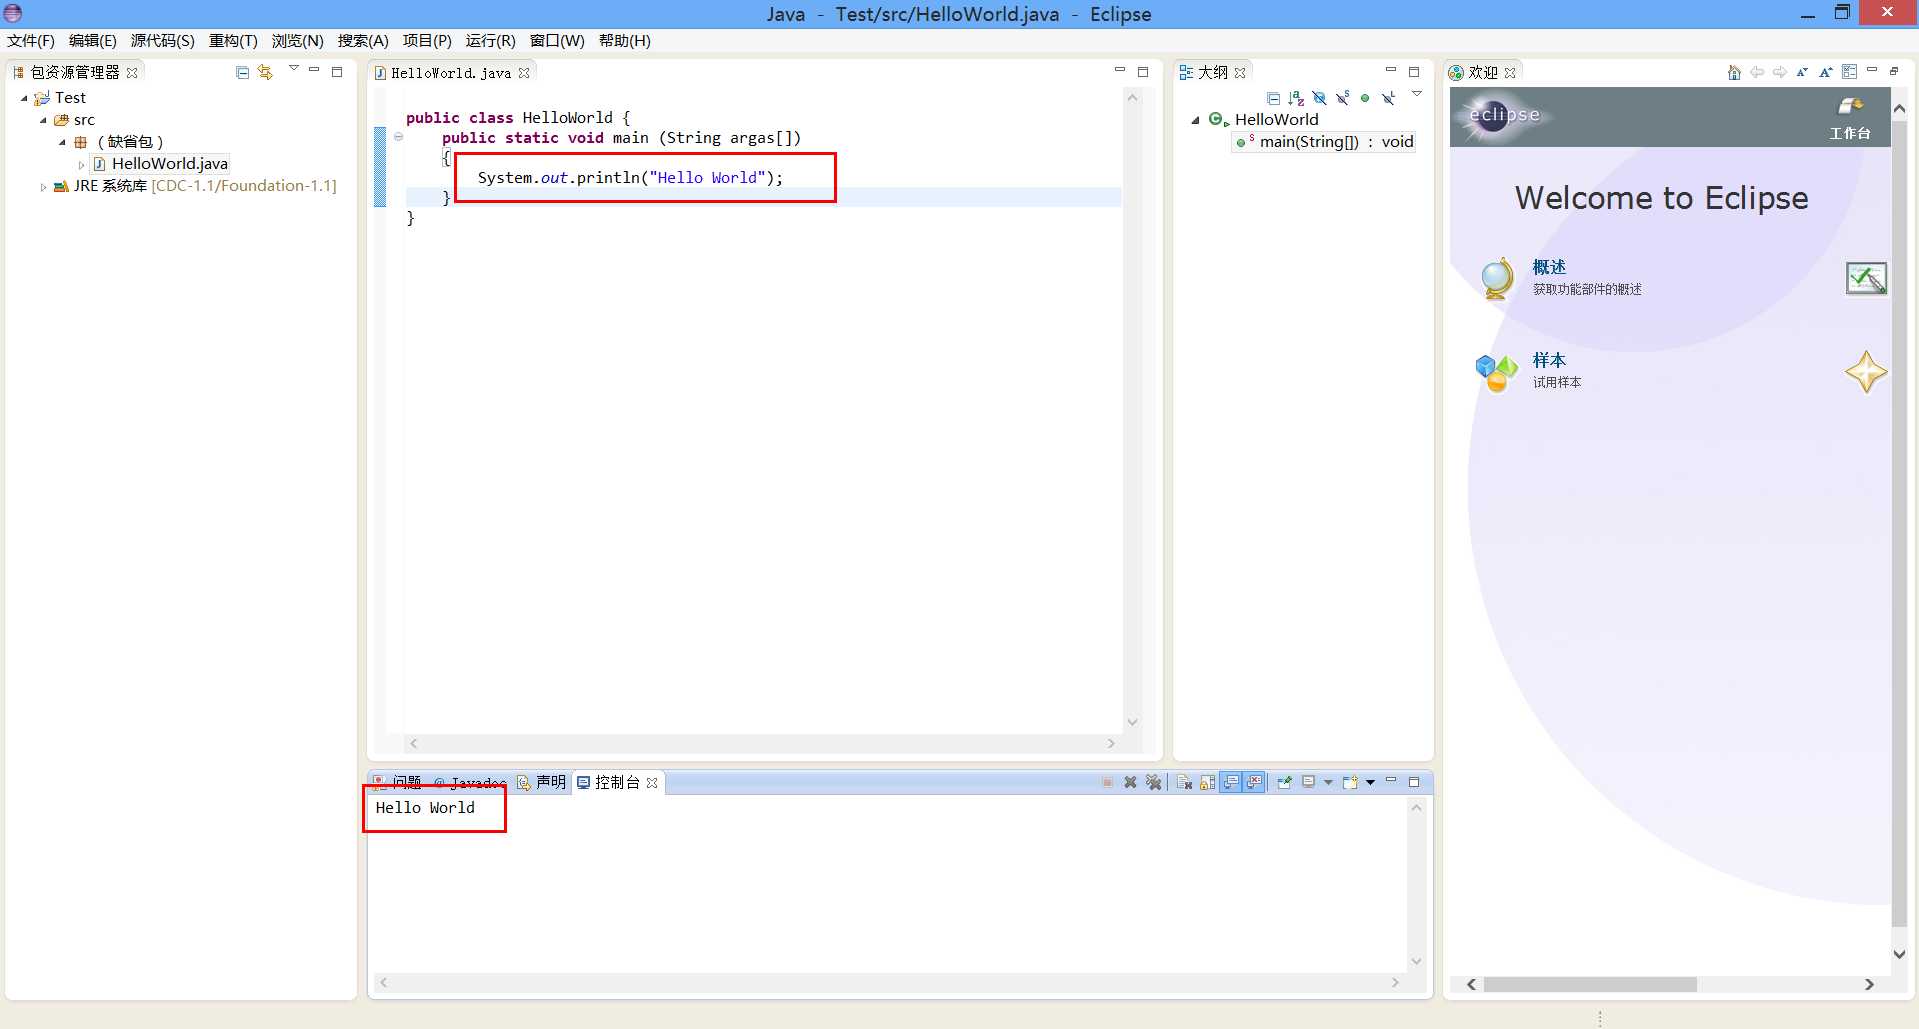Open the Overview (概述) link
The image size is (1919, 1029).
(x=1549, y=267)
